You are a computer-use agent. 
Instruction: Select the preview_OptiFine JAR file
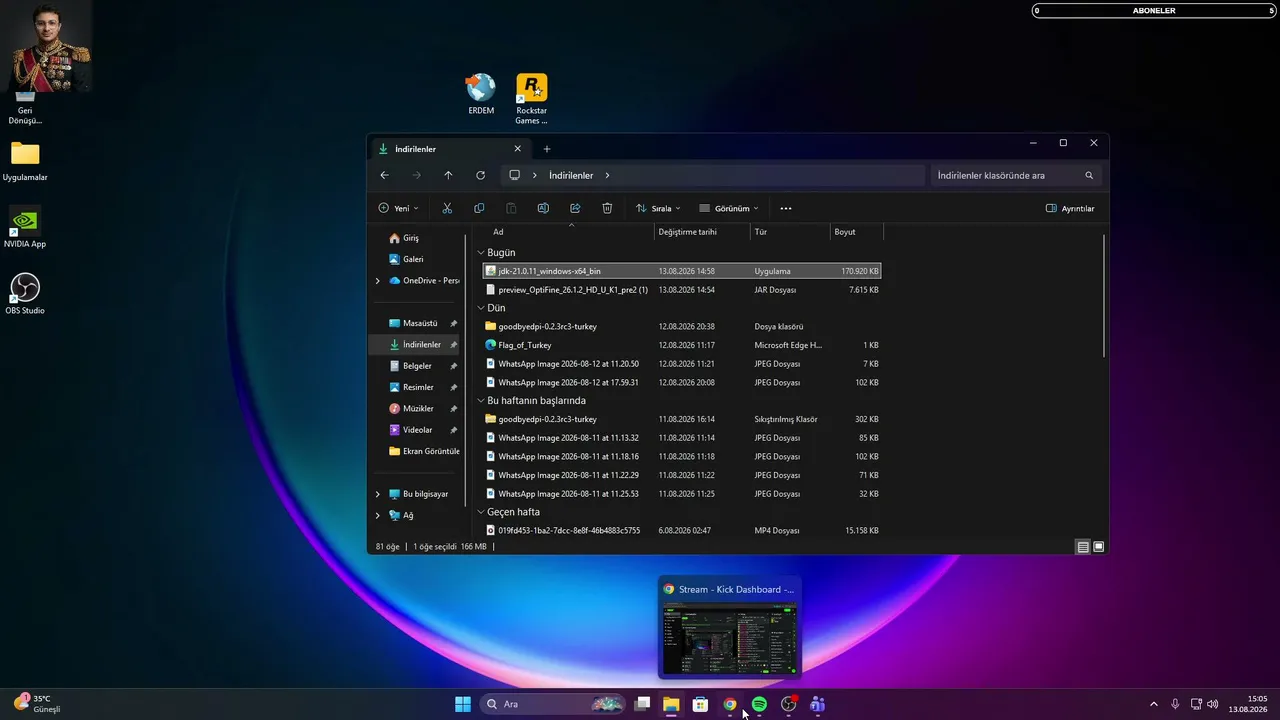click(681, 290)
